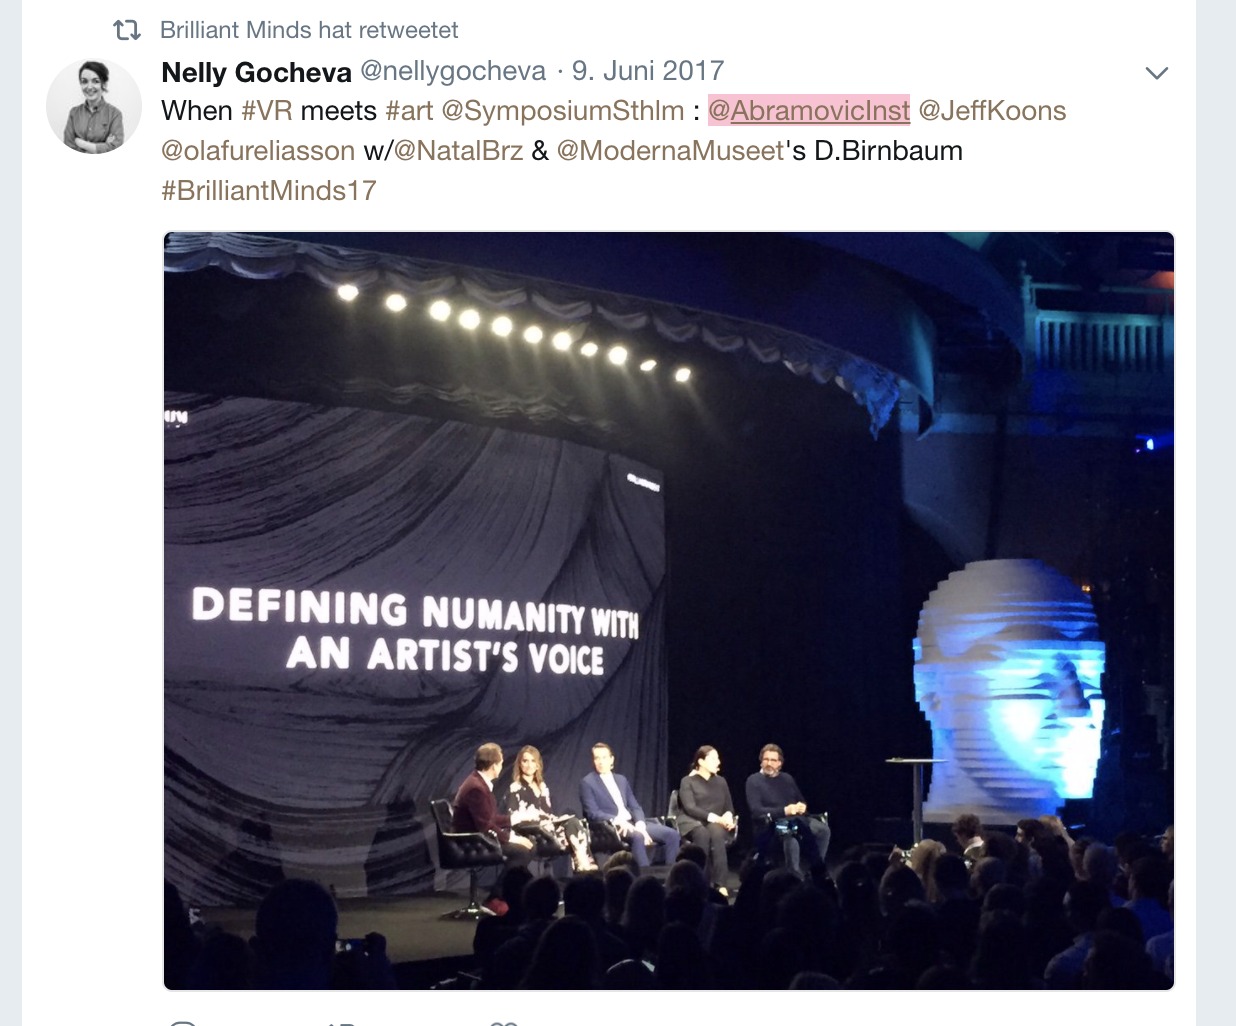Click the retweet icon under the photo
Screen dimensions: 1236x1026
click(342, 1022)
